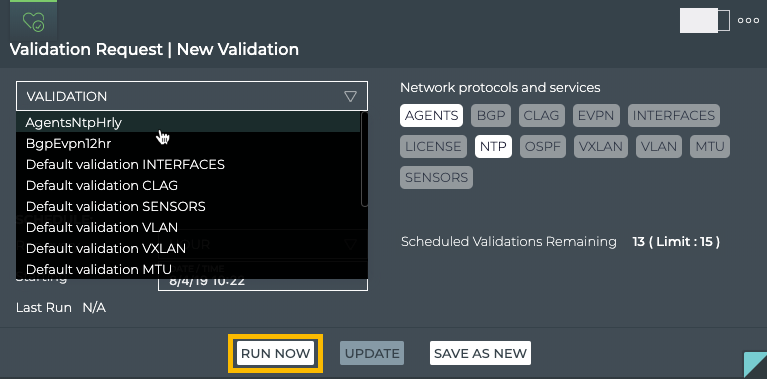The width and height of the screenshot is (767, 379).
Task: Click the card size picker slider
Action: point(704,21)
